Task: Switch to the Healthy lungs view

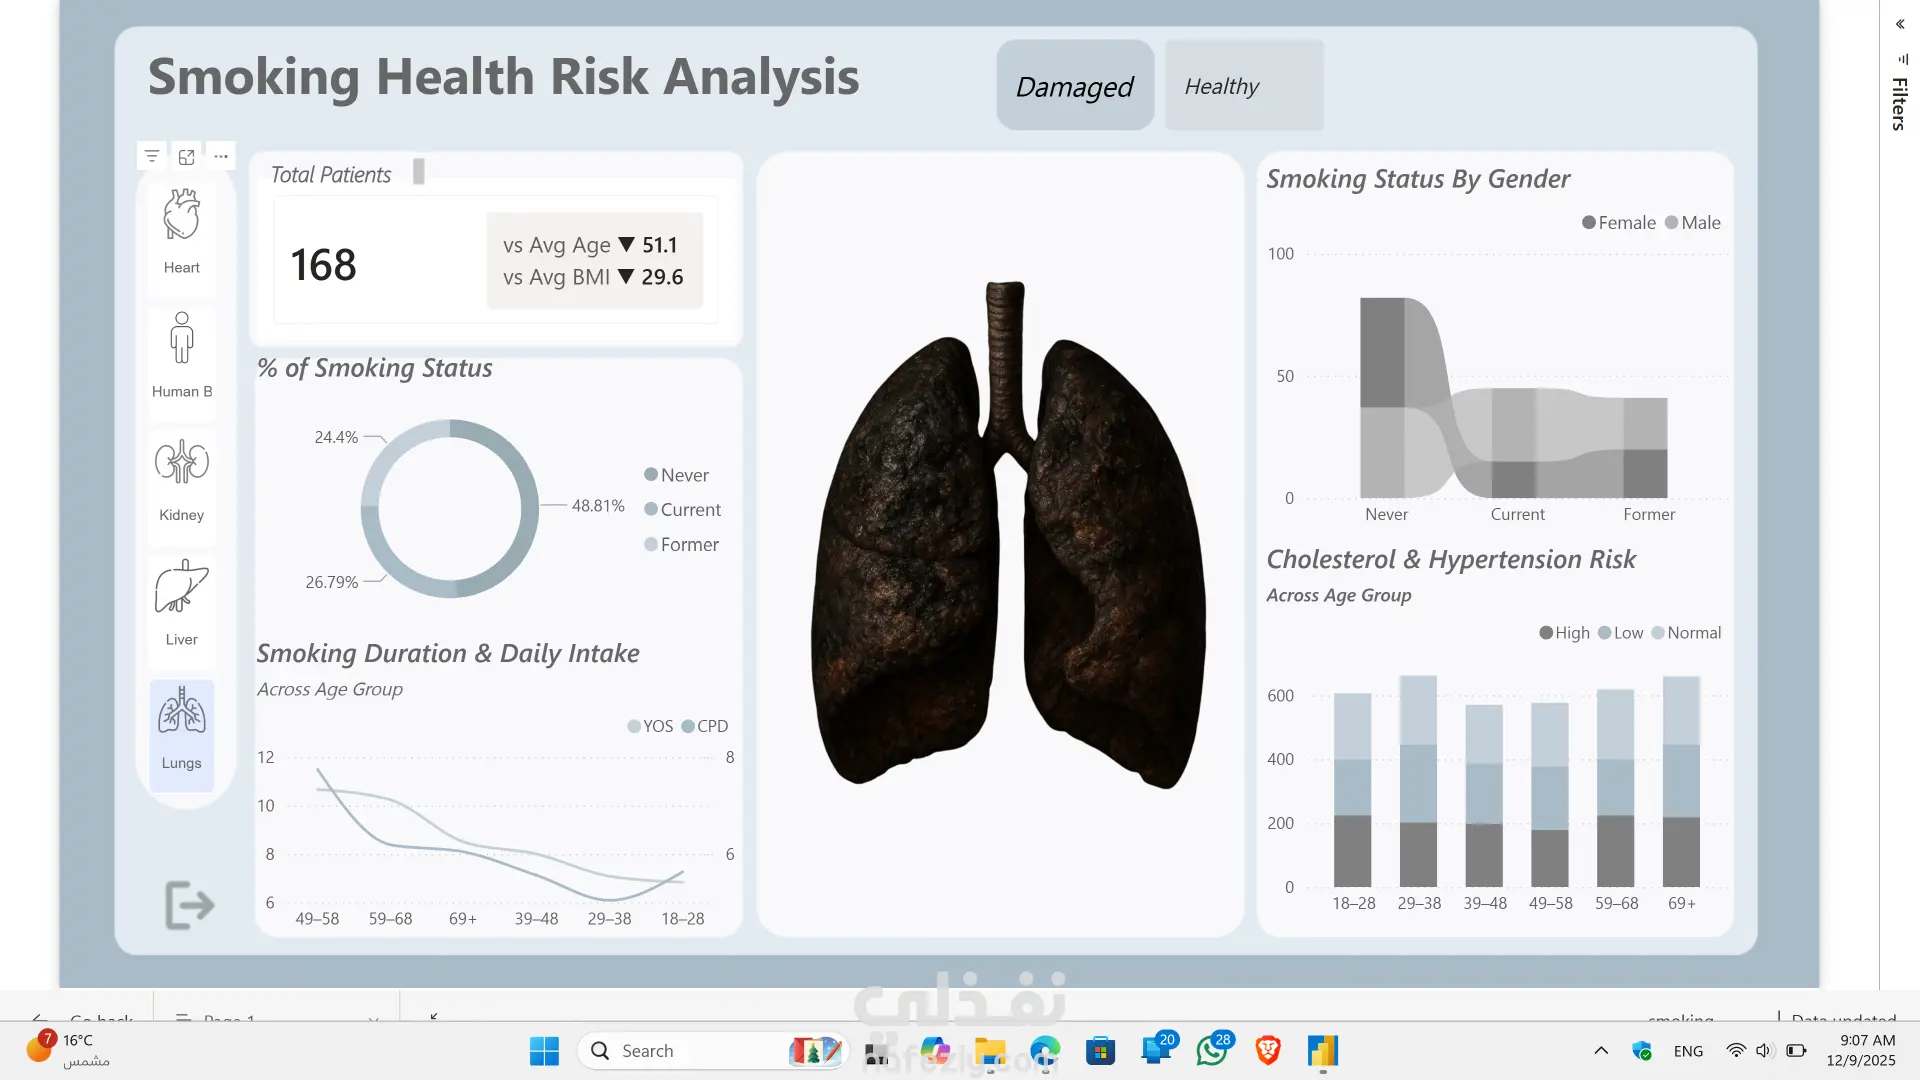Action: [x=1243, y=86]
